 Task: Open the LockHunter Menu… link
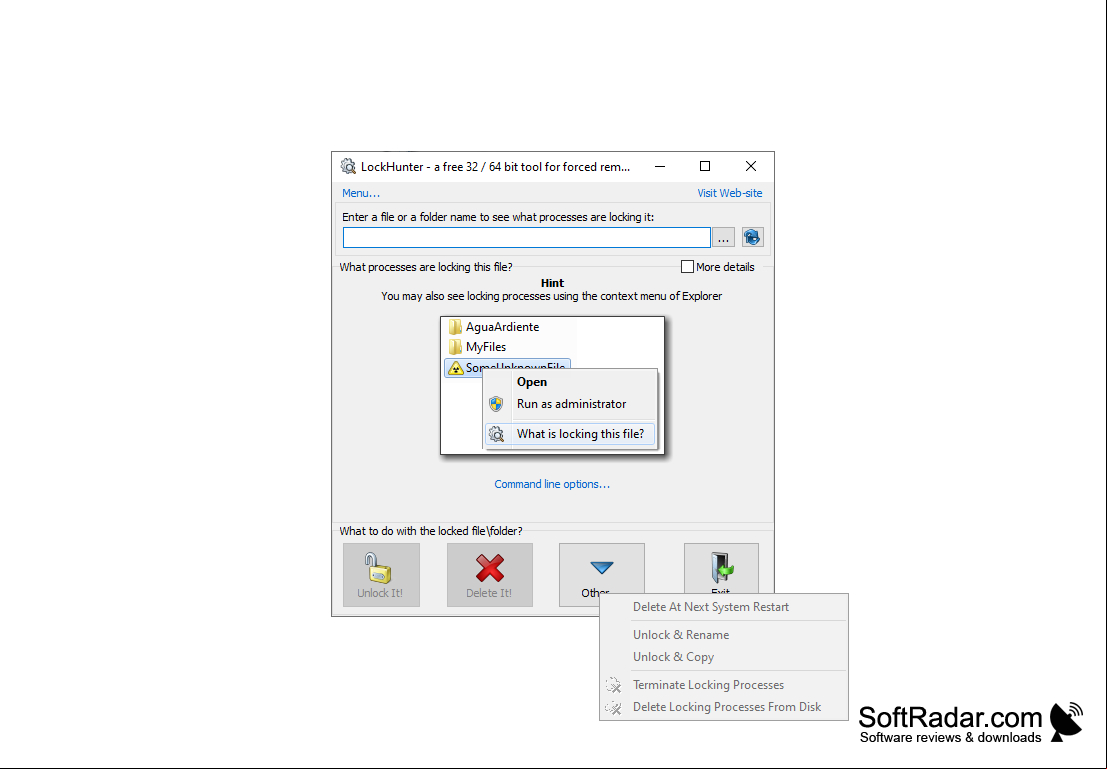[361, 193]
